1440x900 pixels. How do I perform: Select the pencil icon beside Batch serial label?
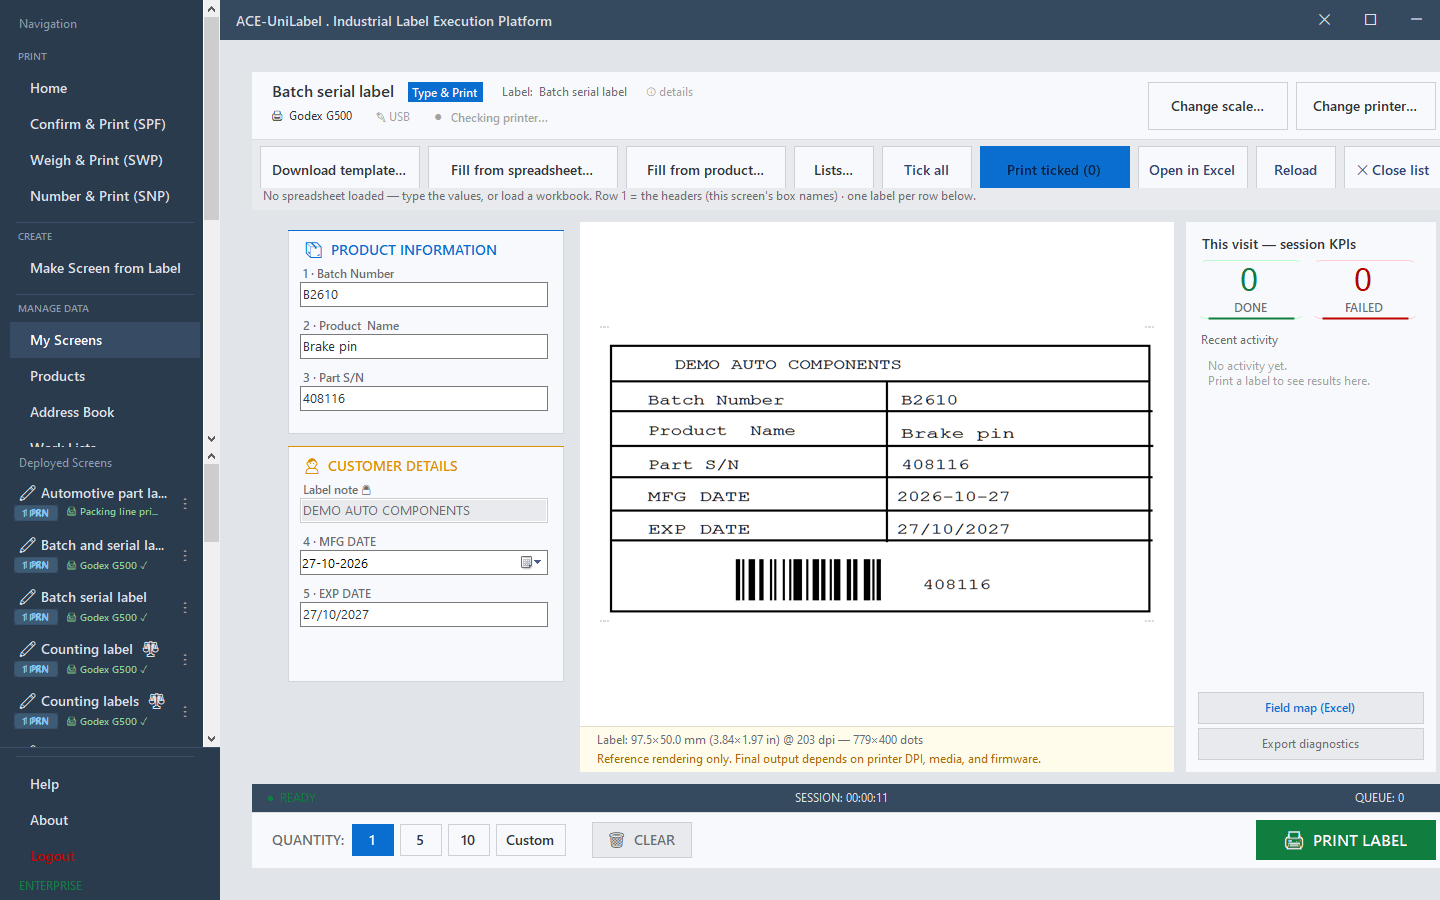tap(28, 597)
